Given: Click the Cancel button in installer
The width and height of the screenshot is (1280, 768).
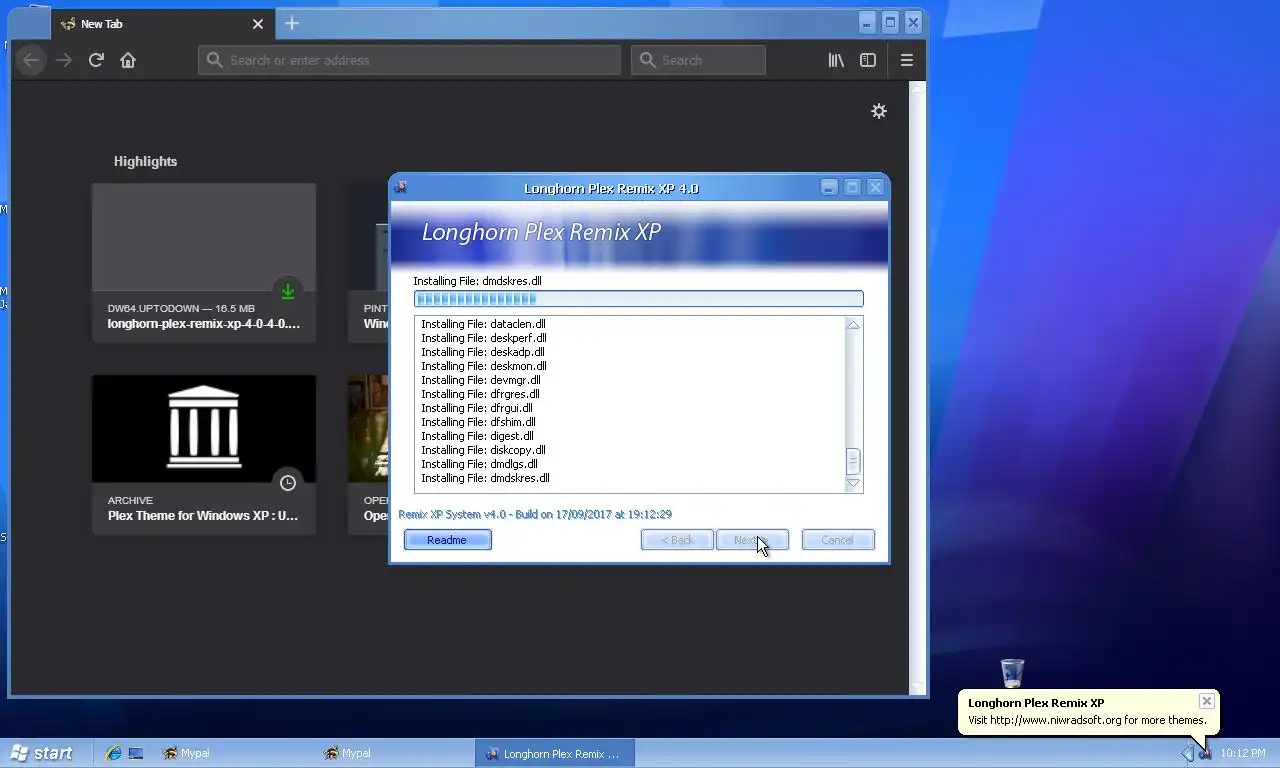Looking at the screenshot, I should tap(838, 540).
